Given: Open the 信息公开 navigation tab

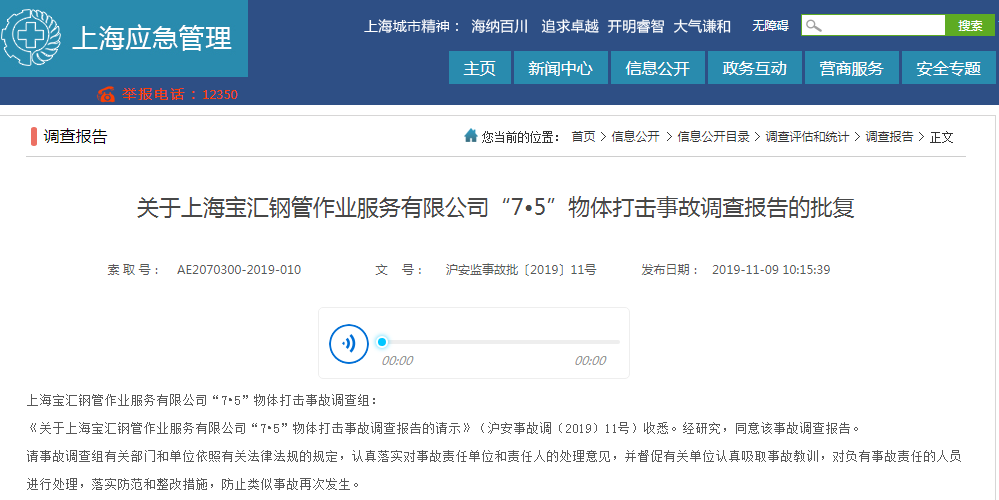Looking at the screenshot, I should [658, 68].
